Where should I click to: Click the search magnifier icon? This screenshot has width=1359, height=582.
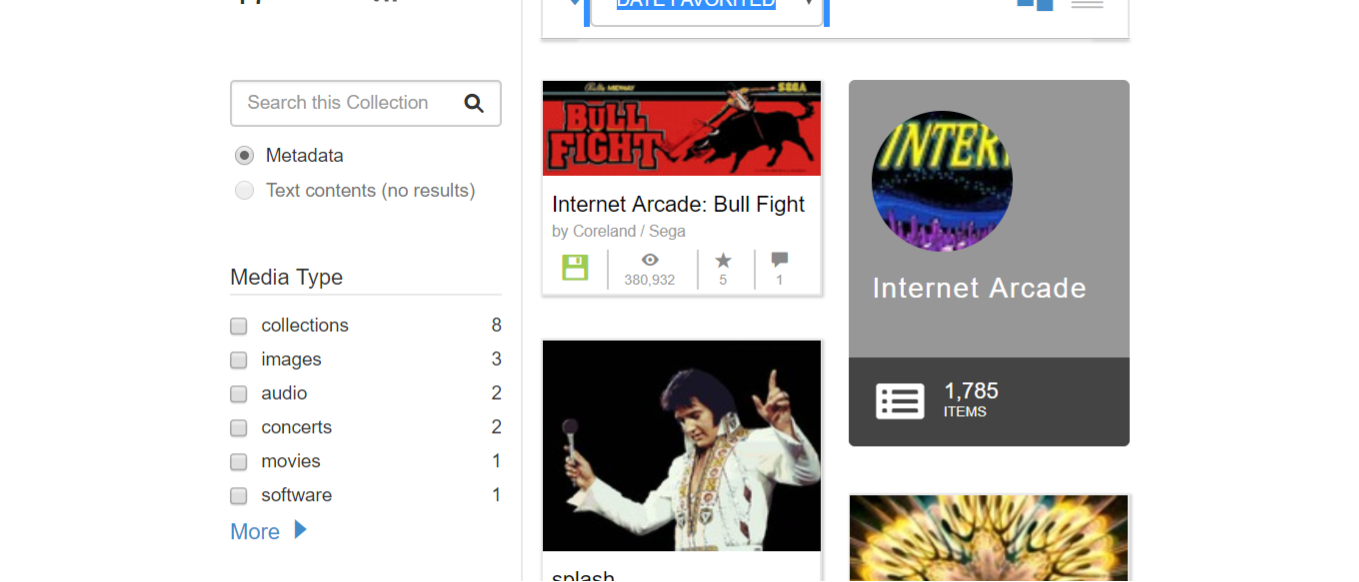coord(474,103)
